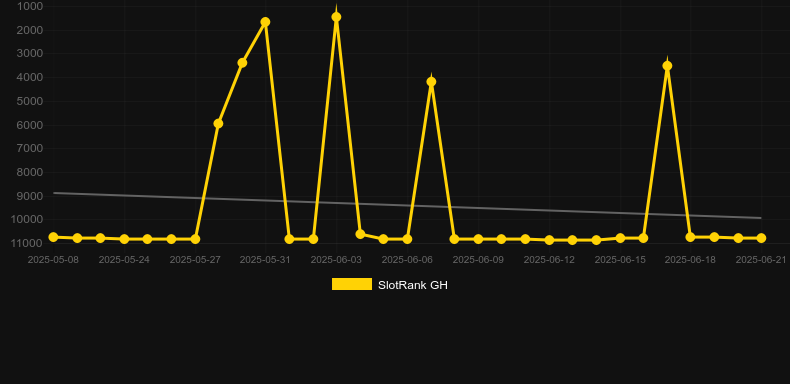Click the gray trend line
Image resolution: width=790 pixels, height=384 pixels.
(407, 205)
